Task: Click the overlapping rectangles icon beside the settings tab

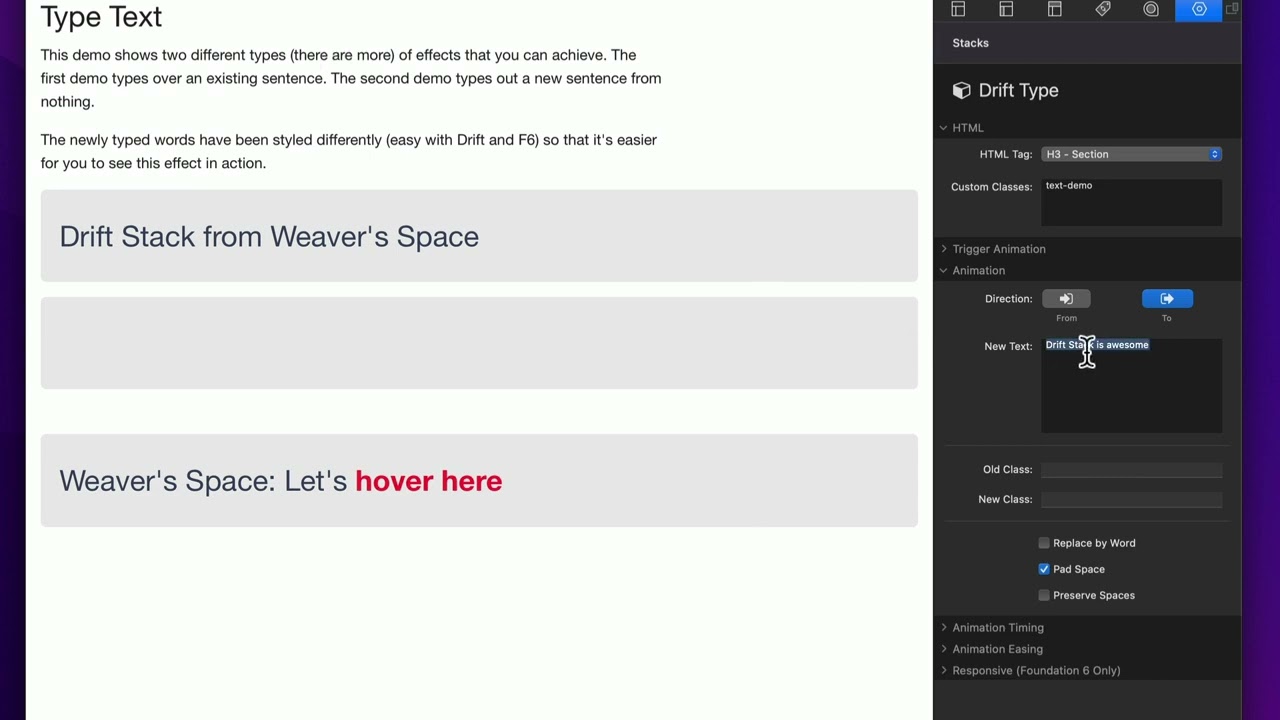Action: 1232,9
